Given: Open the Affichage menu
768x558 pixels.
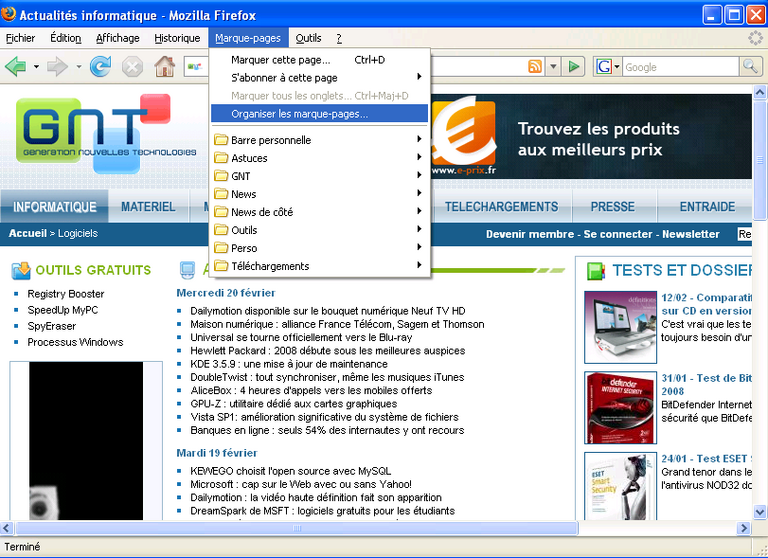Looking at the screenshot, I should pyautogui.click(x=118, y=38).
